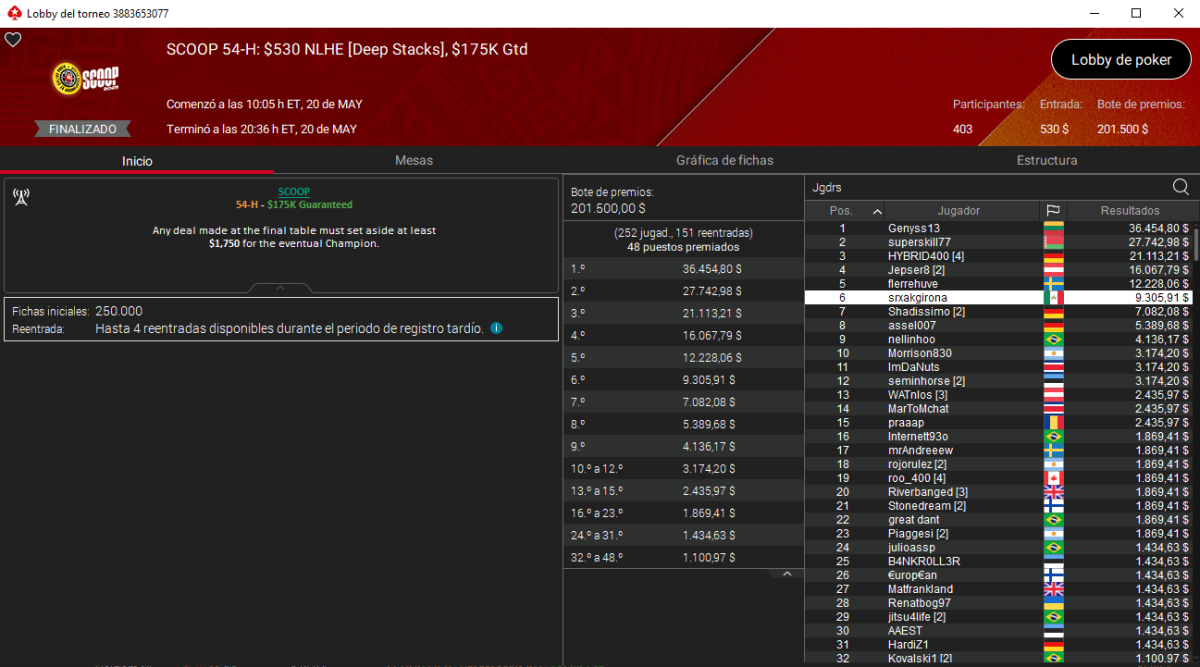
Task: Select player row jitsu4life [2]
Action: pos(998,617)
